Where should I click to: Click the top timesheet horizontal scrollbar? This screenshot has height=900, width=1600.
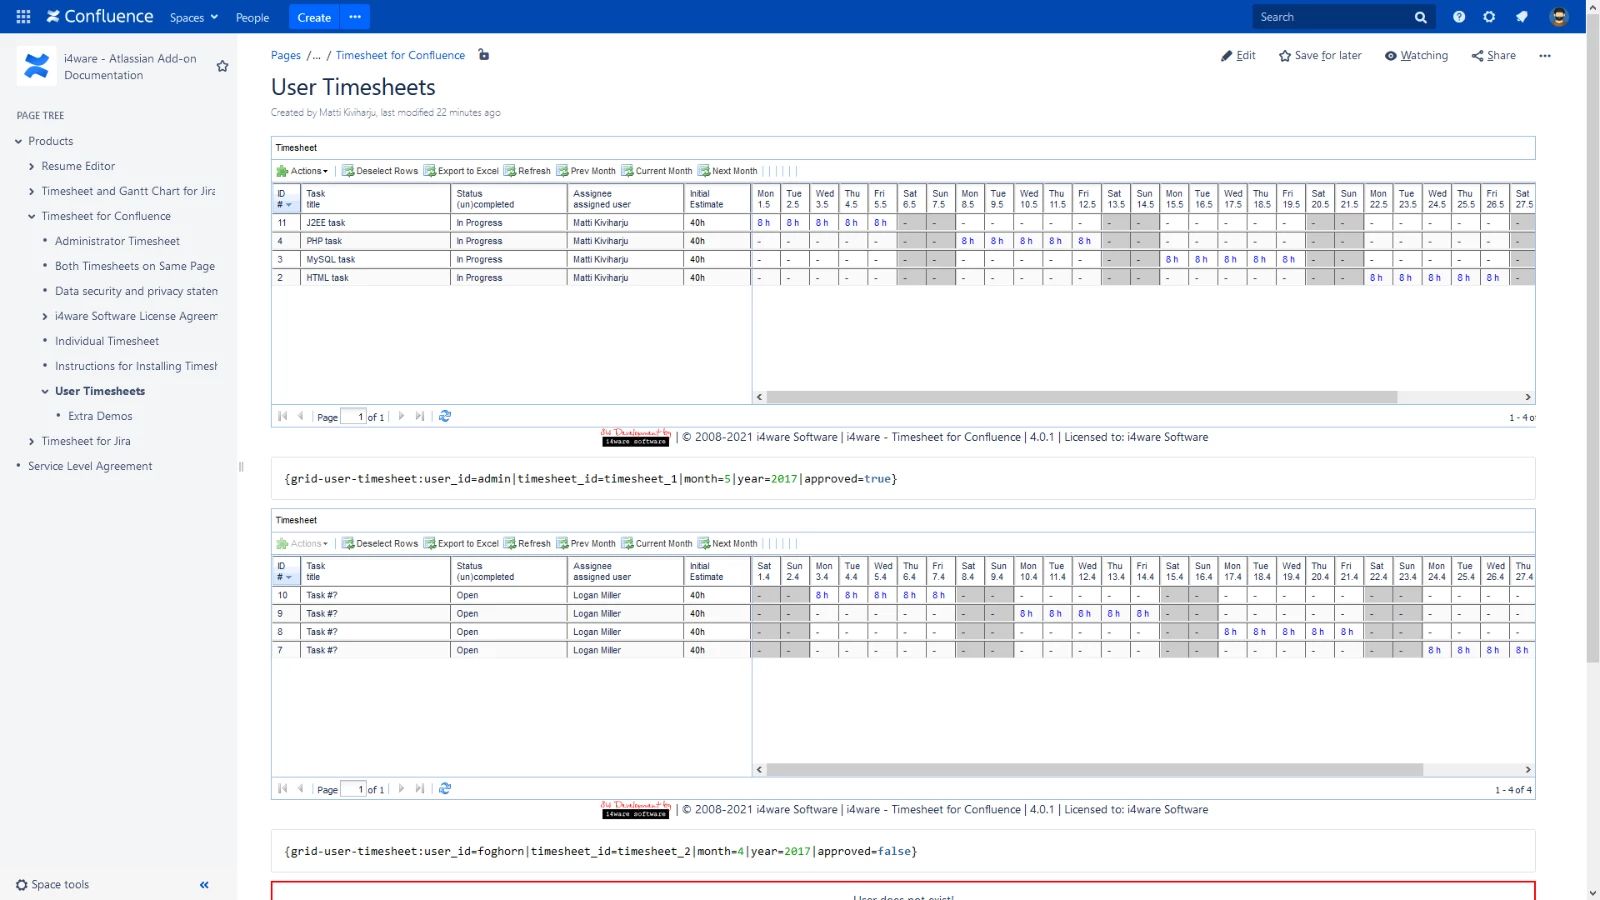[x=1081, y=397]
